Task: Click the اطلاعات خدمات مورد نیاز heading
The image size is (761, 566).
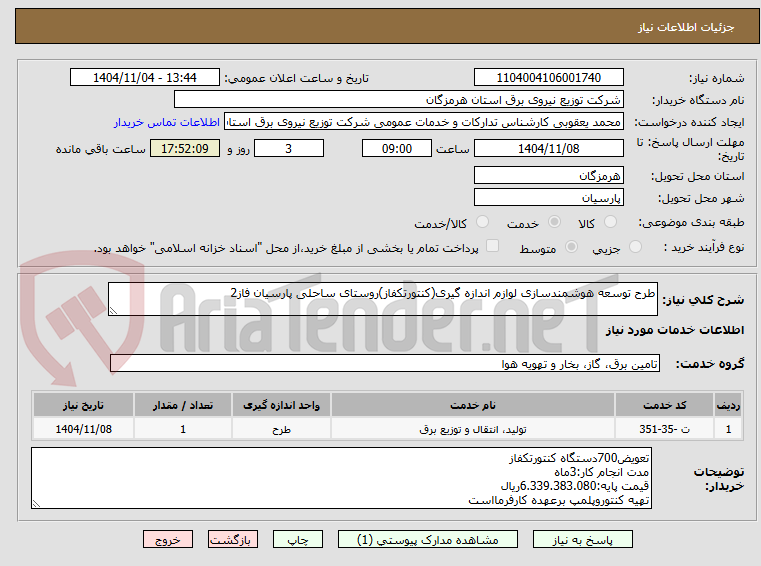Action: point(675,330)
